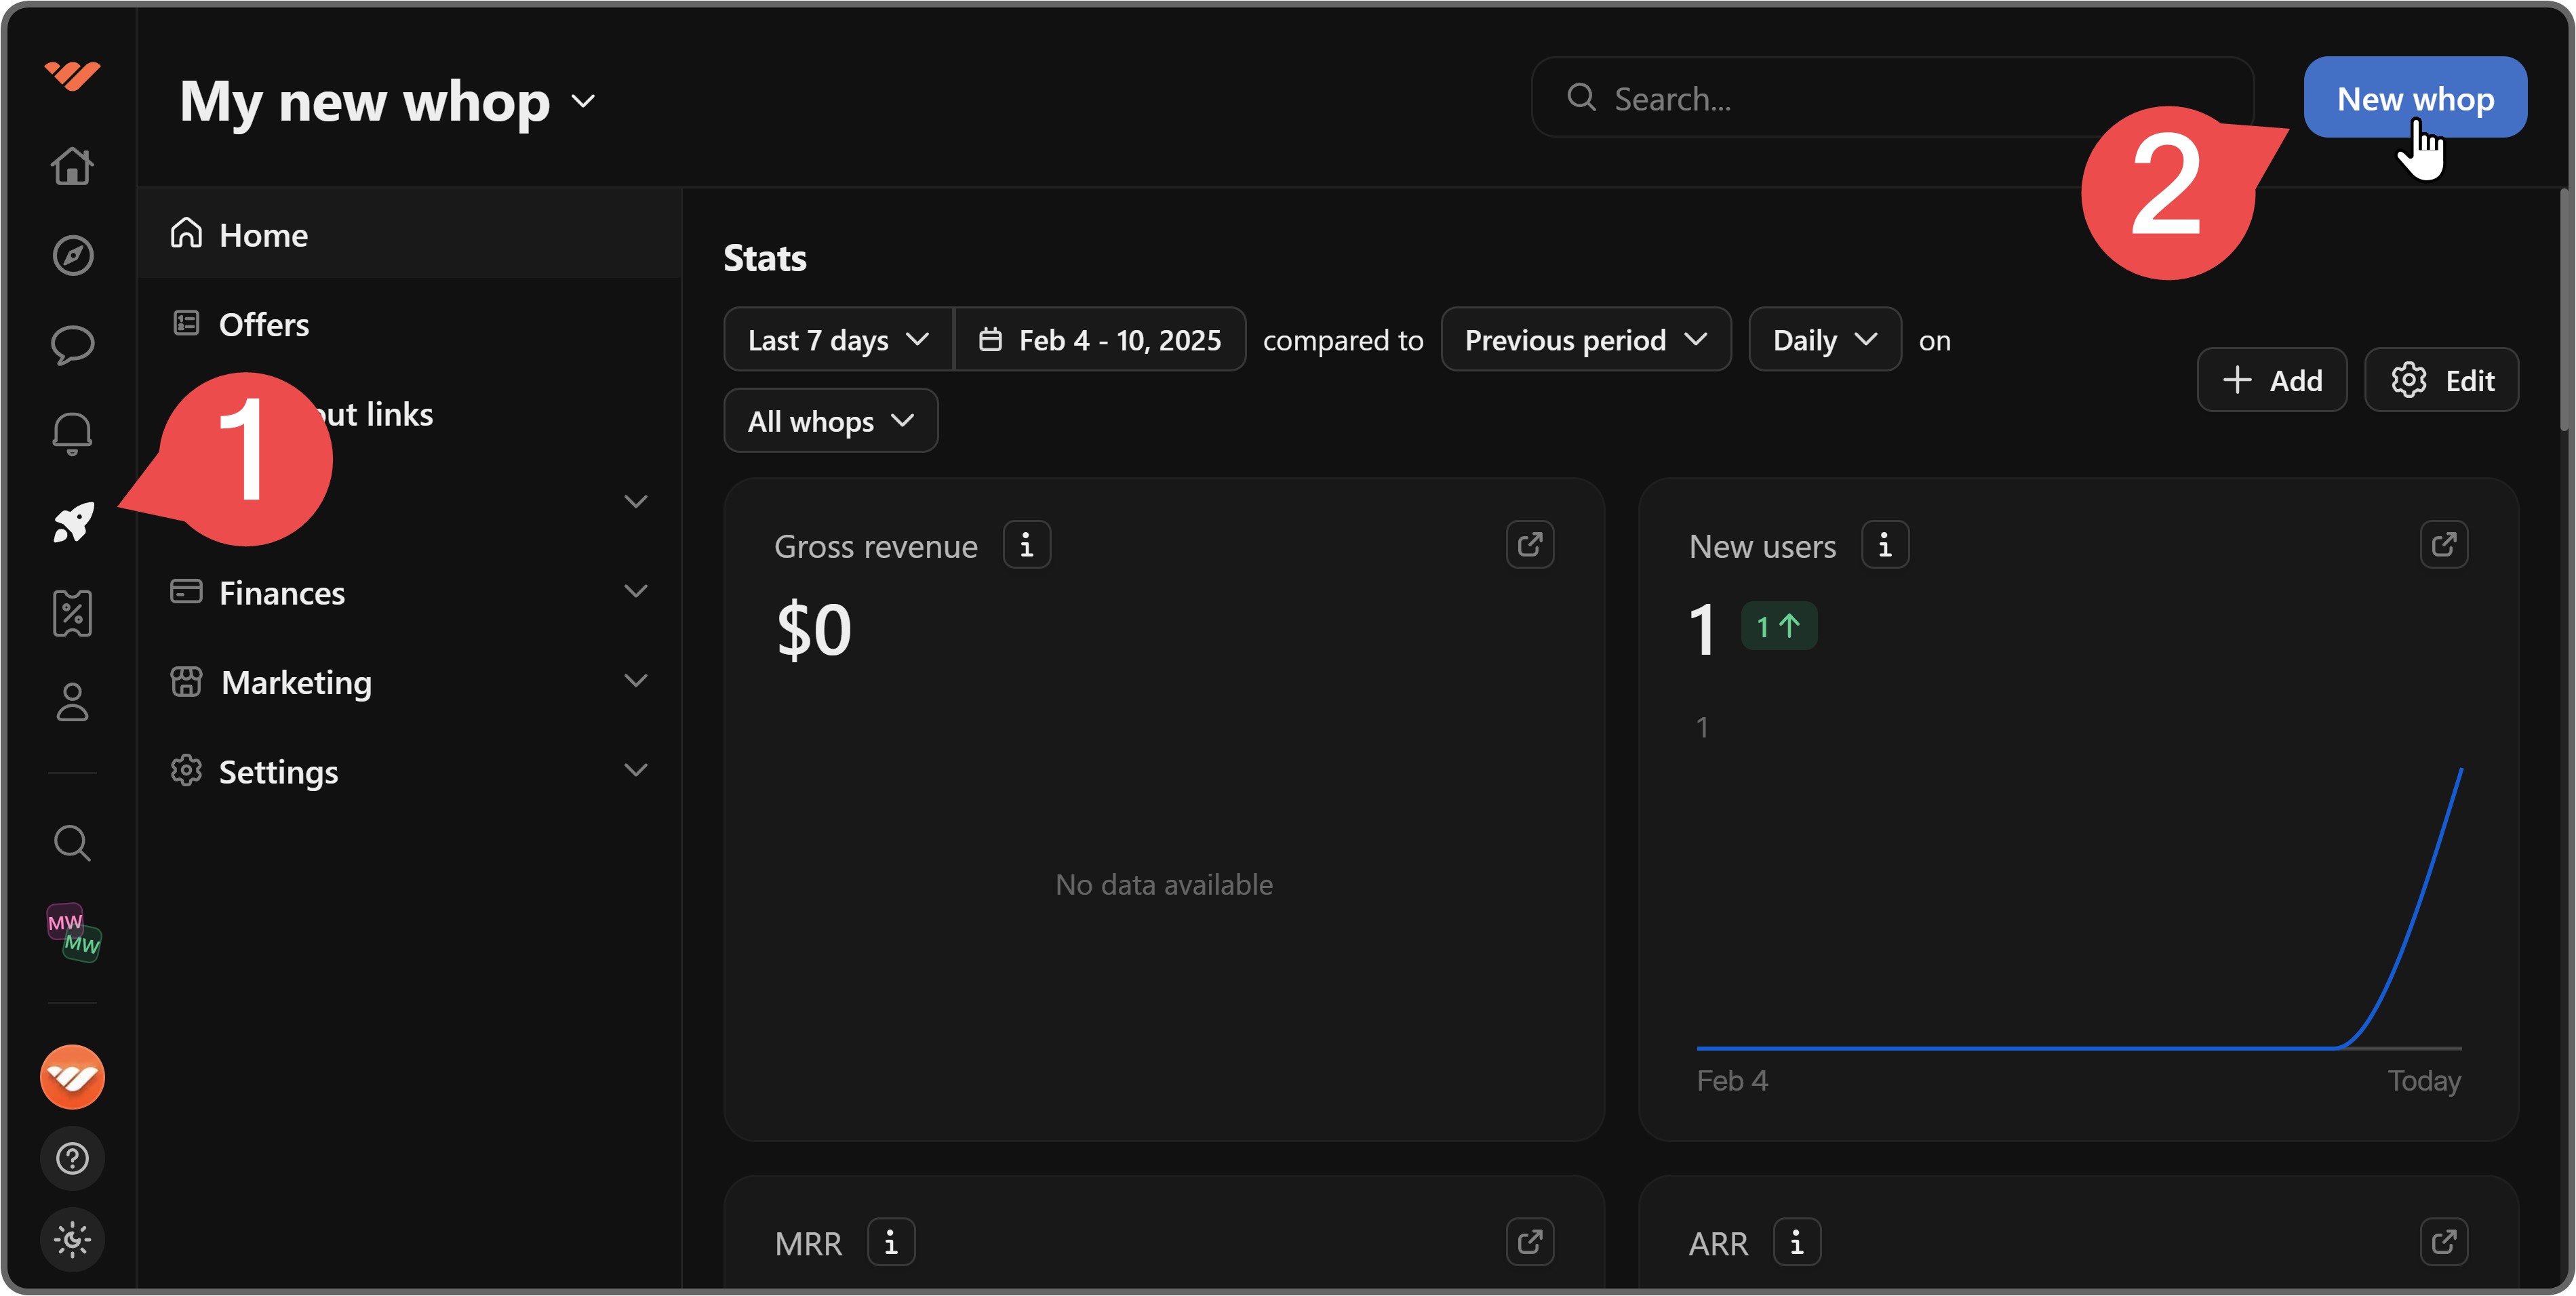Click the percent coupon icon in sidebar
The width and height of the screenshot is (2576, 1296).
pos(73,613)
